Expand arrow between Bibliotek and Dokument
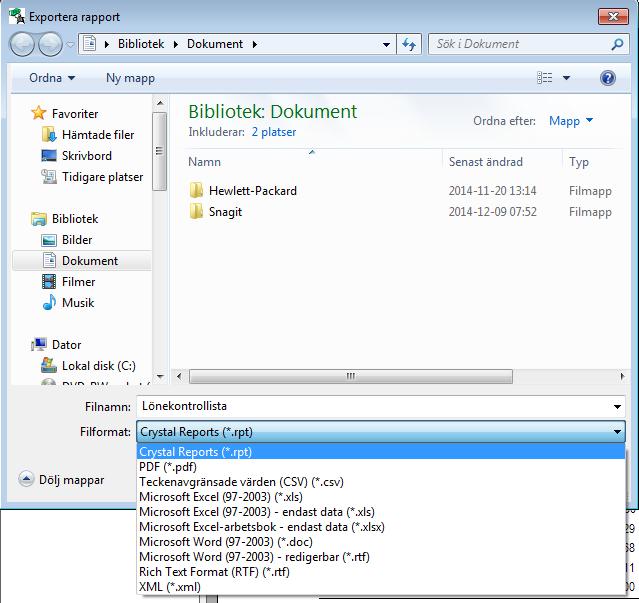 coord(176,44)
